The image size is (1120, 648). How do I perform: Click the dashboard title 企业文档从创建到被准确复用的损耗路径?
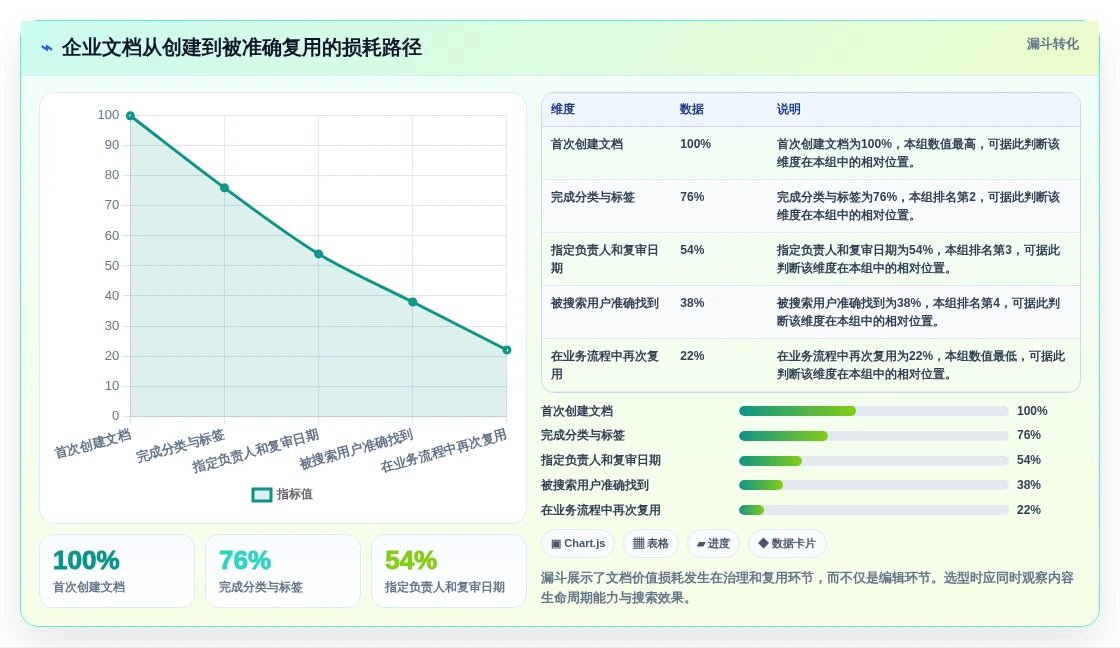pos(241,48)
